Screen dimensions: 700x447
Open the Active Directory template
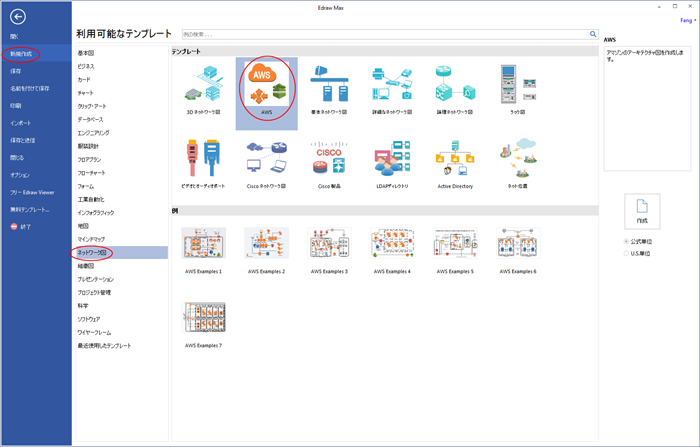(455, 160)
